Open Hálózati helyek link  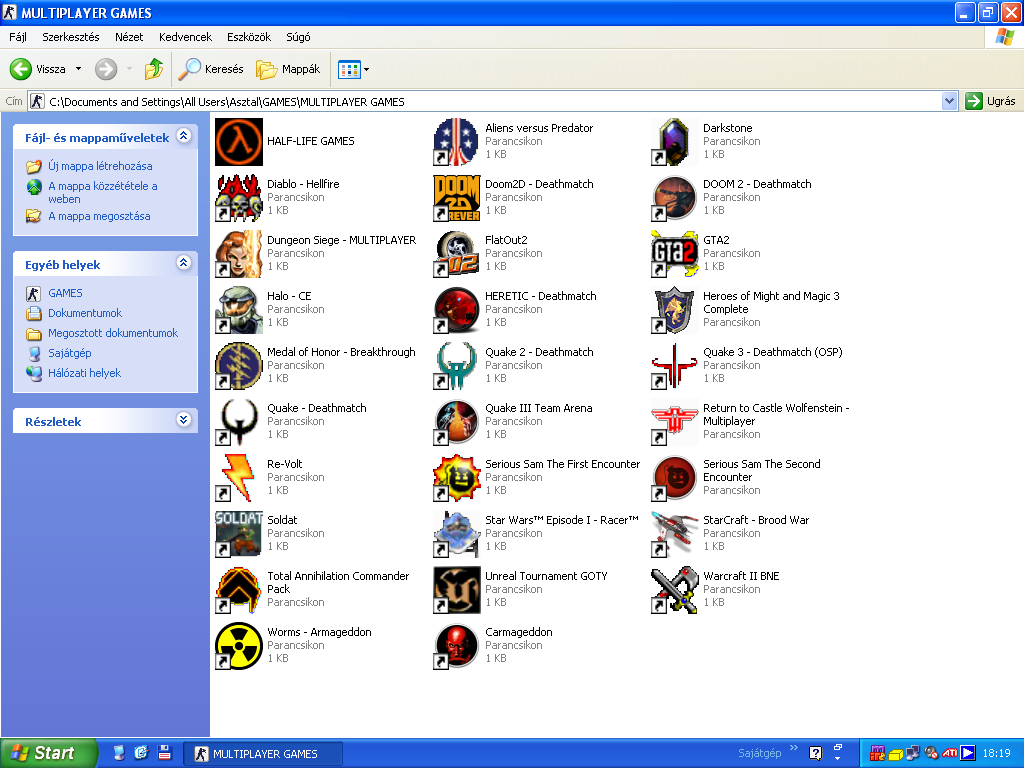point(84,374)
